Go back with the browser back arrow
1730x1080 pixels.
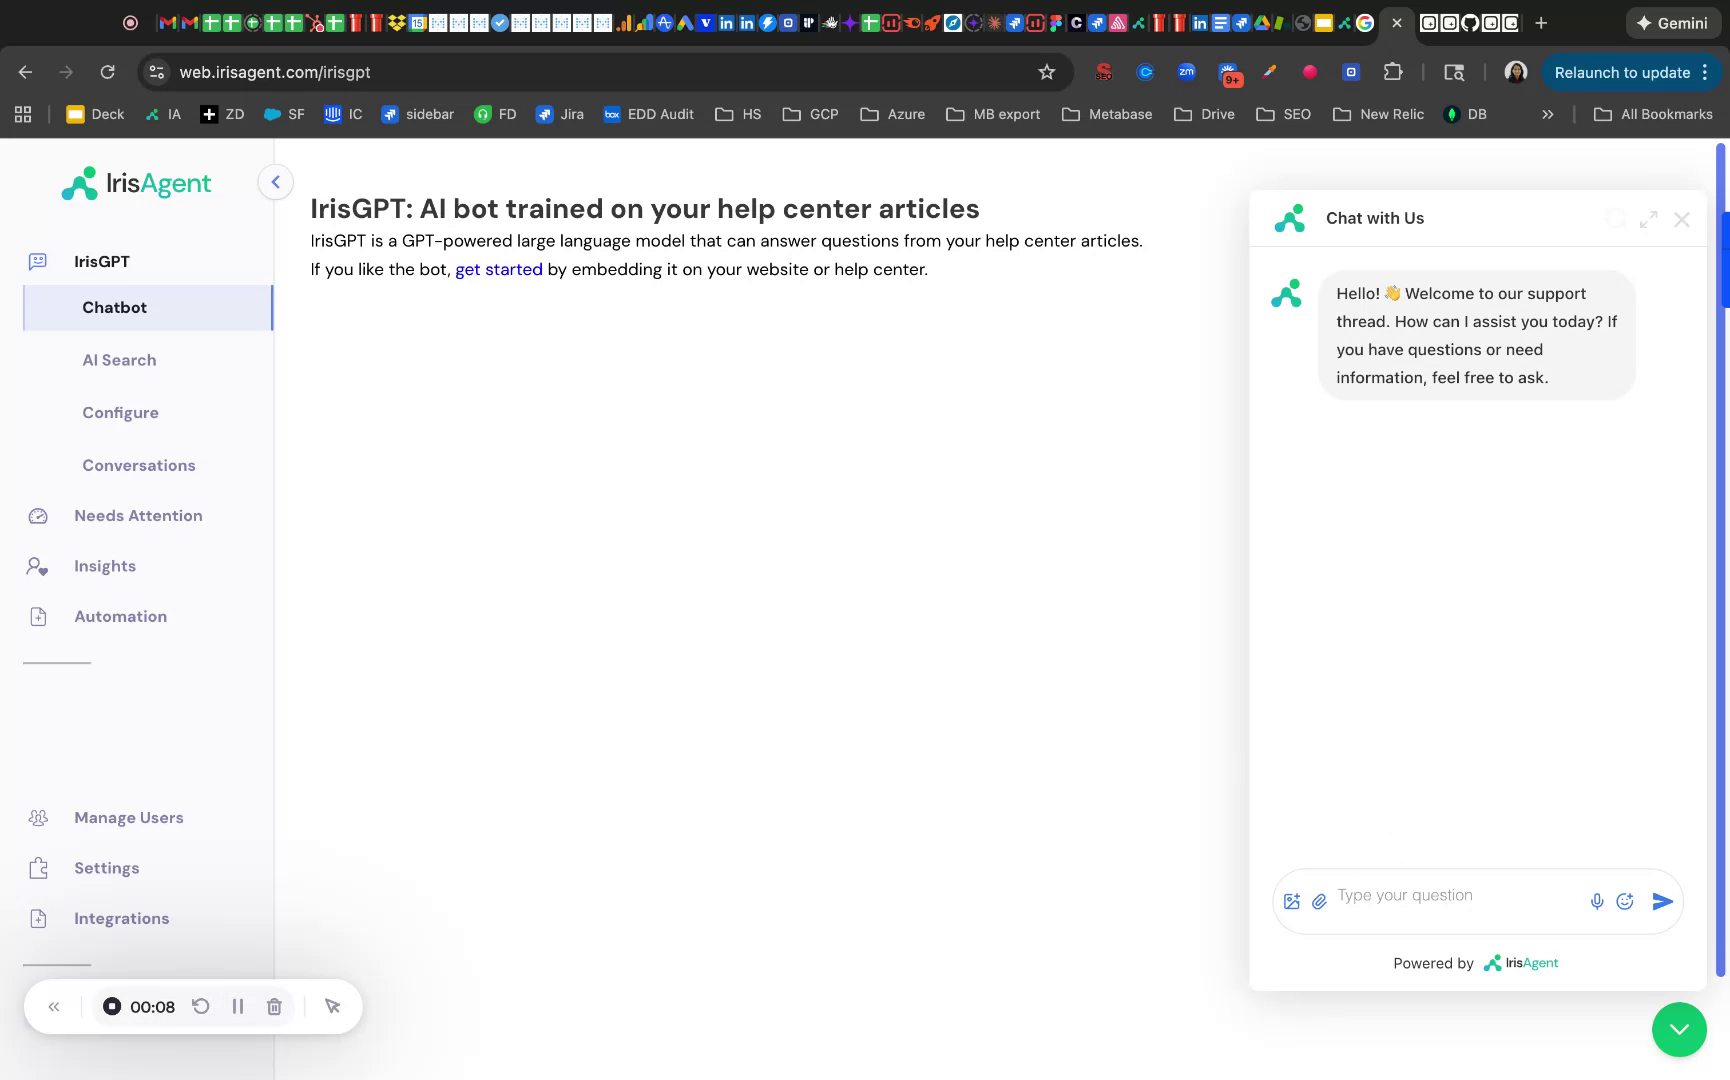(26, 72)
